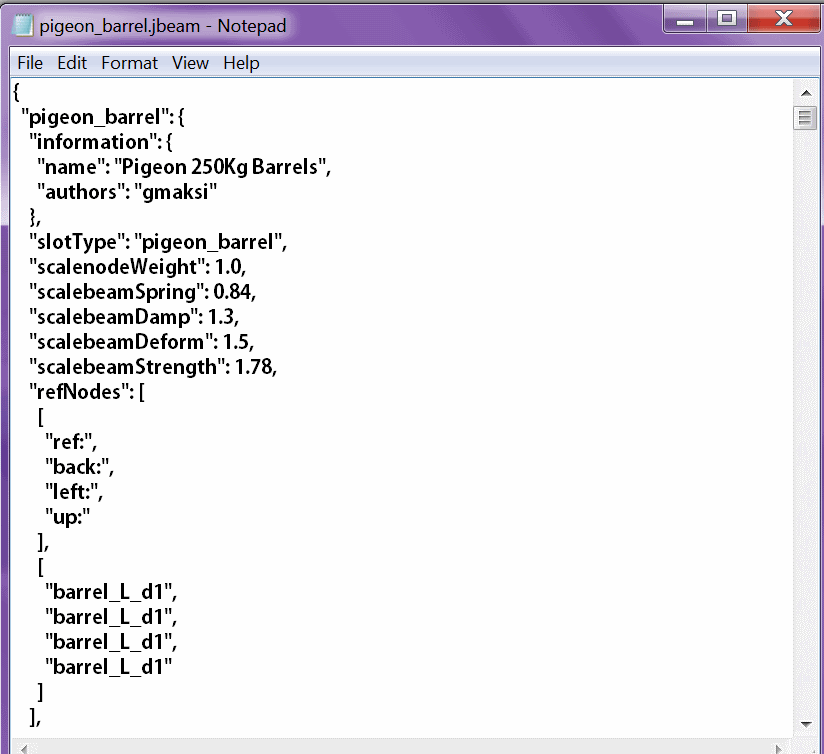
Task: Close the Notepad window
Action: [784, 19]
